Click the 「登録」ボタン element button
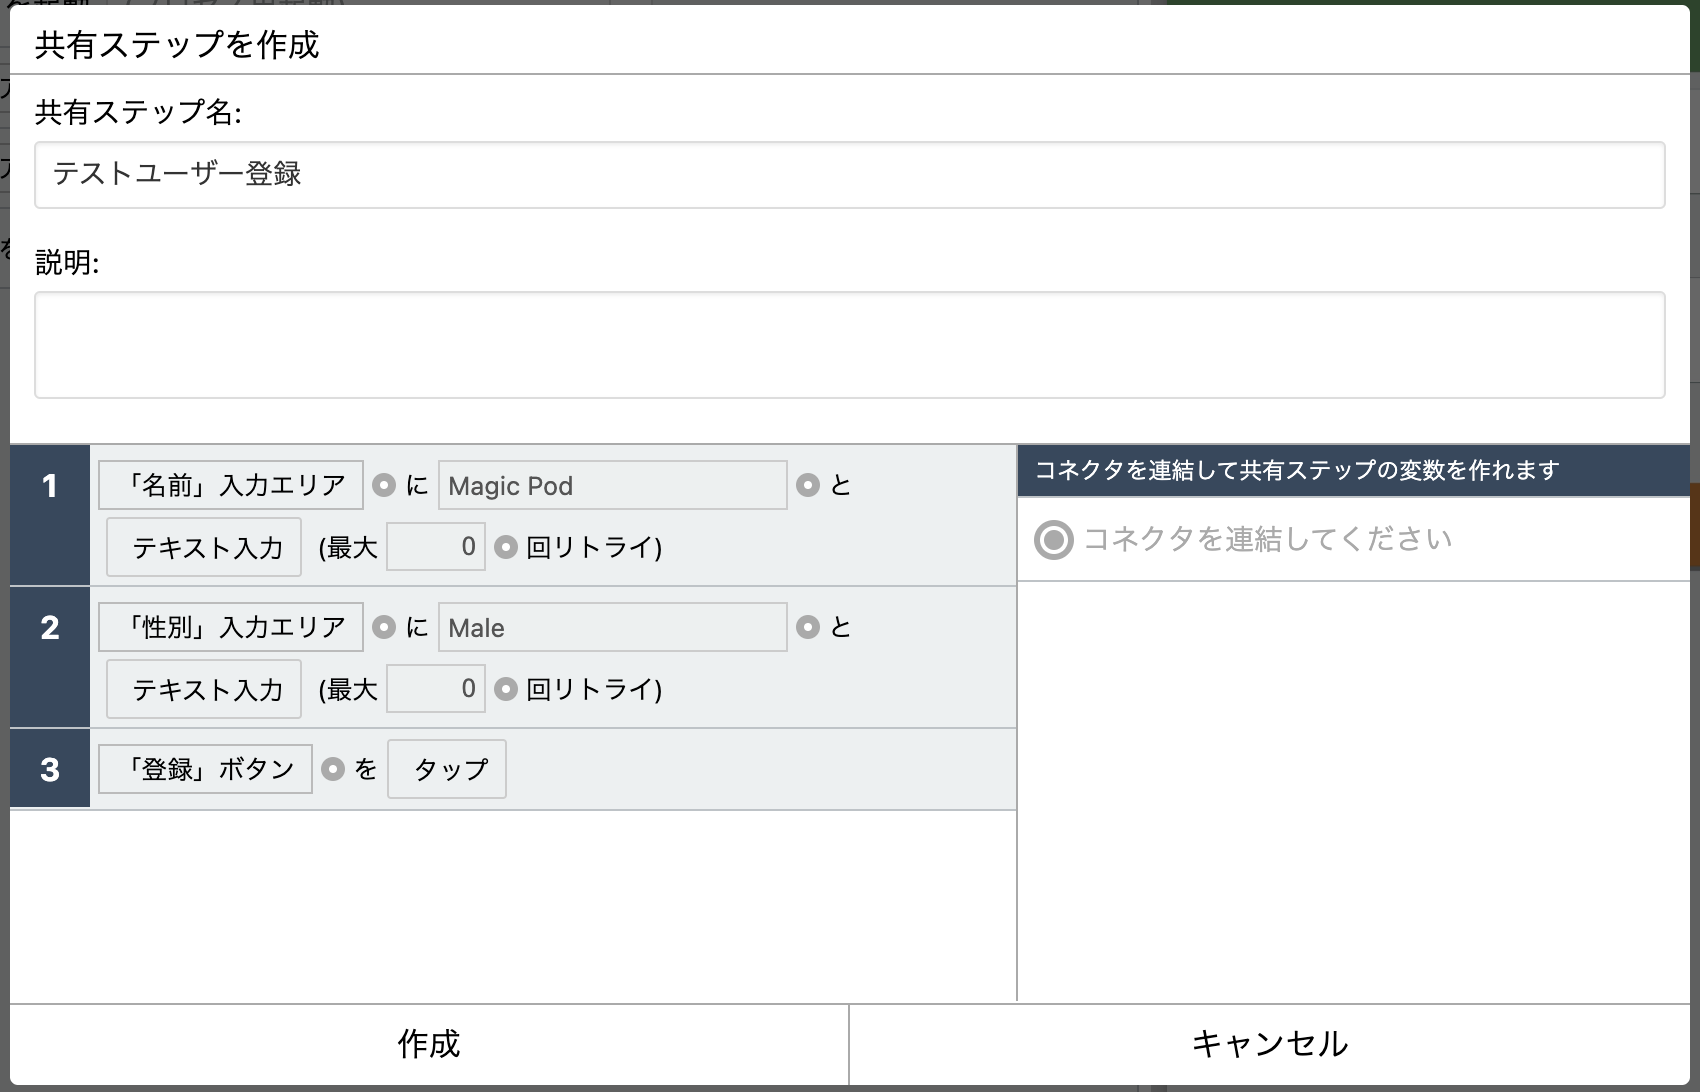 coord(206,769)
